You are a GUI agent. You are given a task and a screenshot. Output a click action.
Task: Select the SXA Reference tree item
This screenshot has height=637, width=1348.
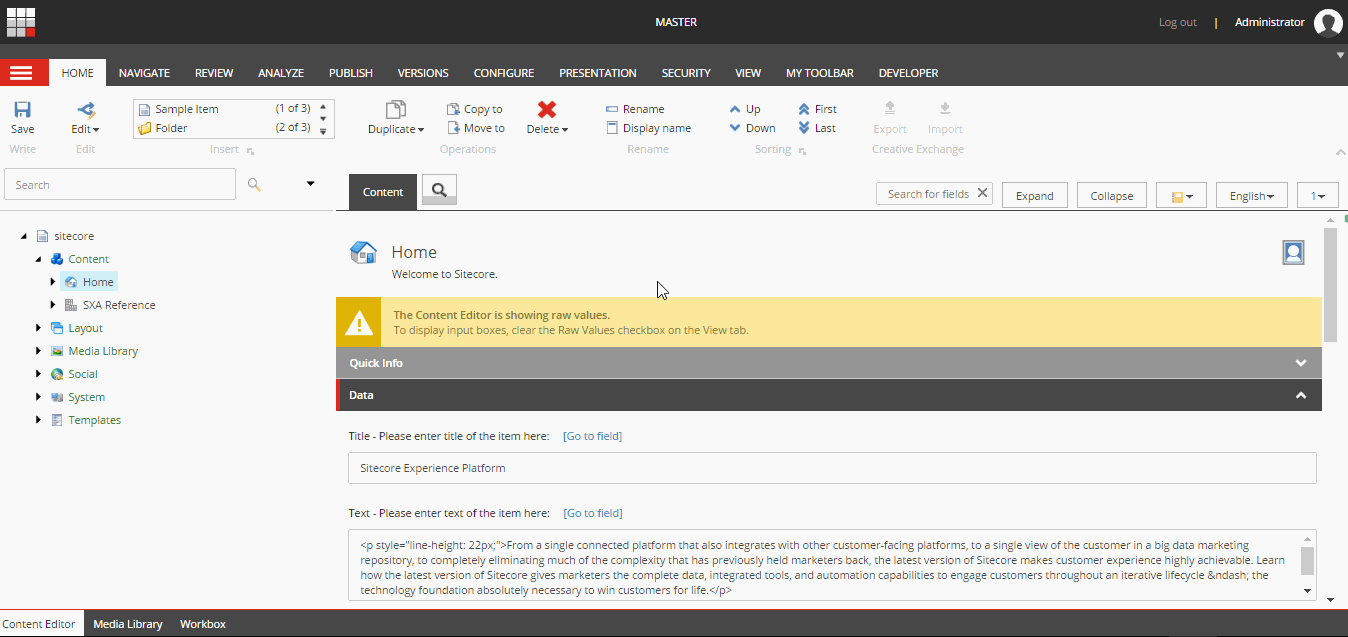(x=119, y=305)
